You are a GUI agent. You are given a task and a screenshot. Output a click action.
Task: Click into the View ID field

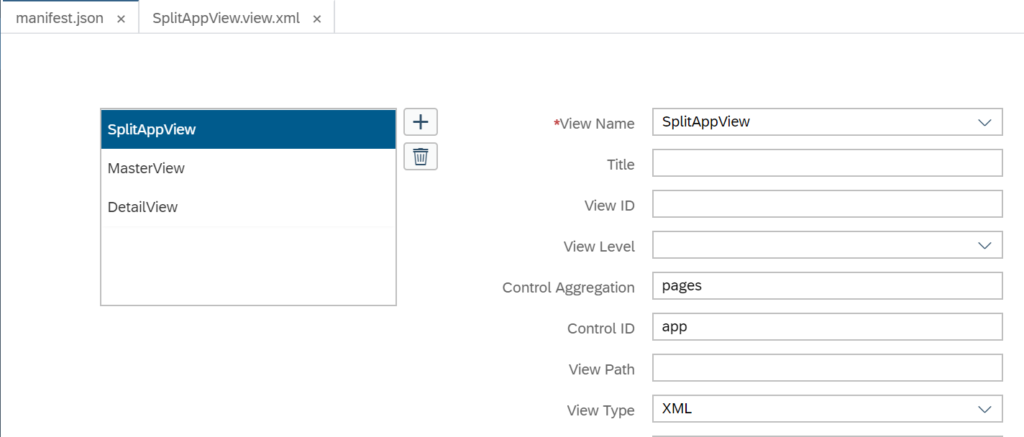(x=827, y=204)
